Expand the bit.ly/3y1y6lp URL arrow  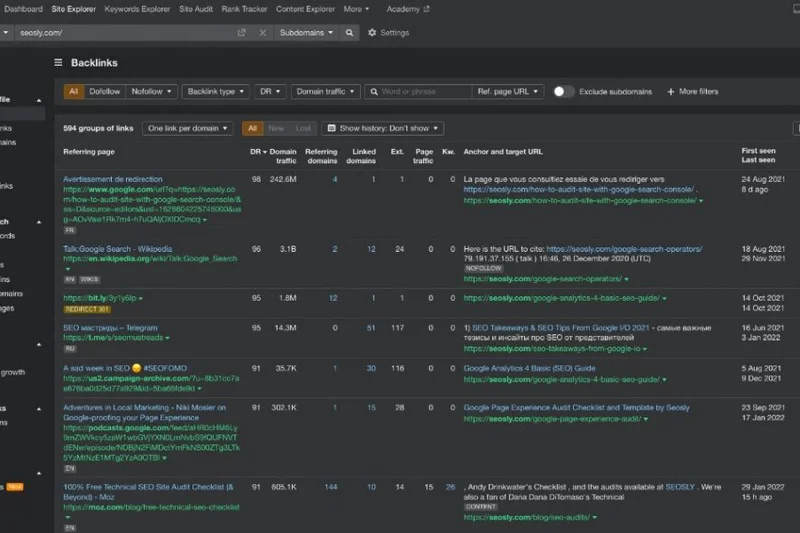(x=140, y=298)
